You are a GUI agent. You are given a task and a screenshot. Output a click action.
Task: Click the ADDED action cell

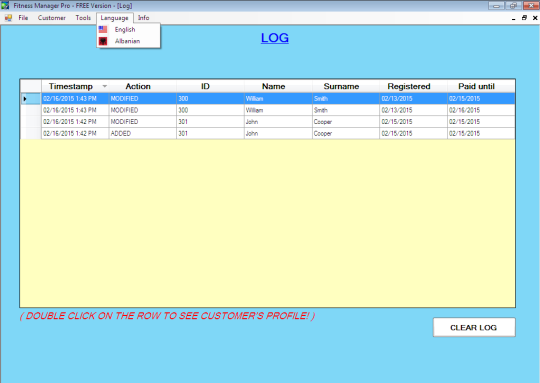143,133
